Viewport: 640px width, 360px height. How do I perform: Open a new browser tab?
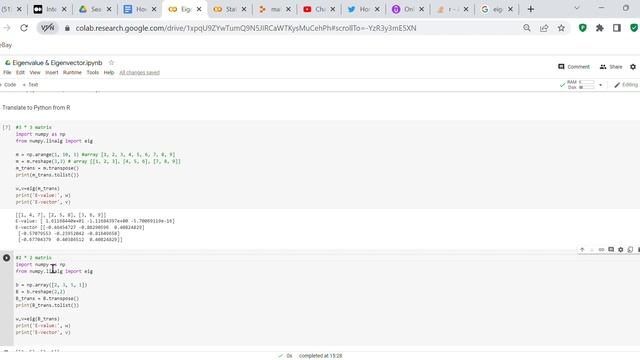coord(531,9)
